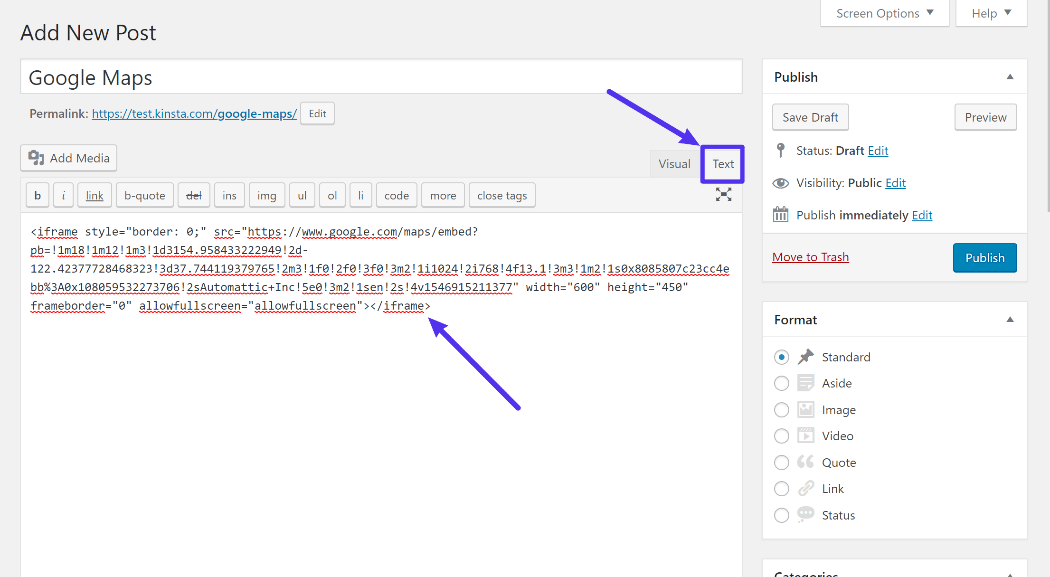Screen dimensions: 1050x577
Task: Apply bold with the b toolbar button
Action: [x=36, y=195]
